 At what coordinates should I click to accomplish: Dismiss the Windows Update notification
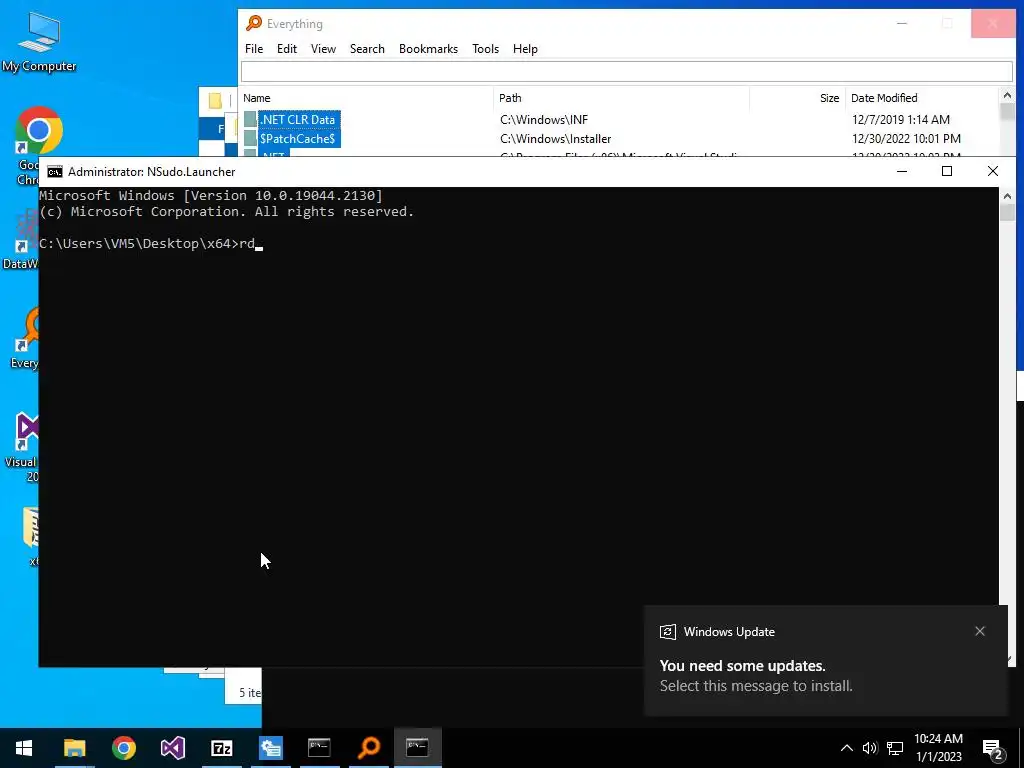coord(980,631)
